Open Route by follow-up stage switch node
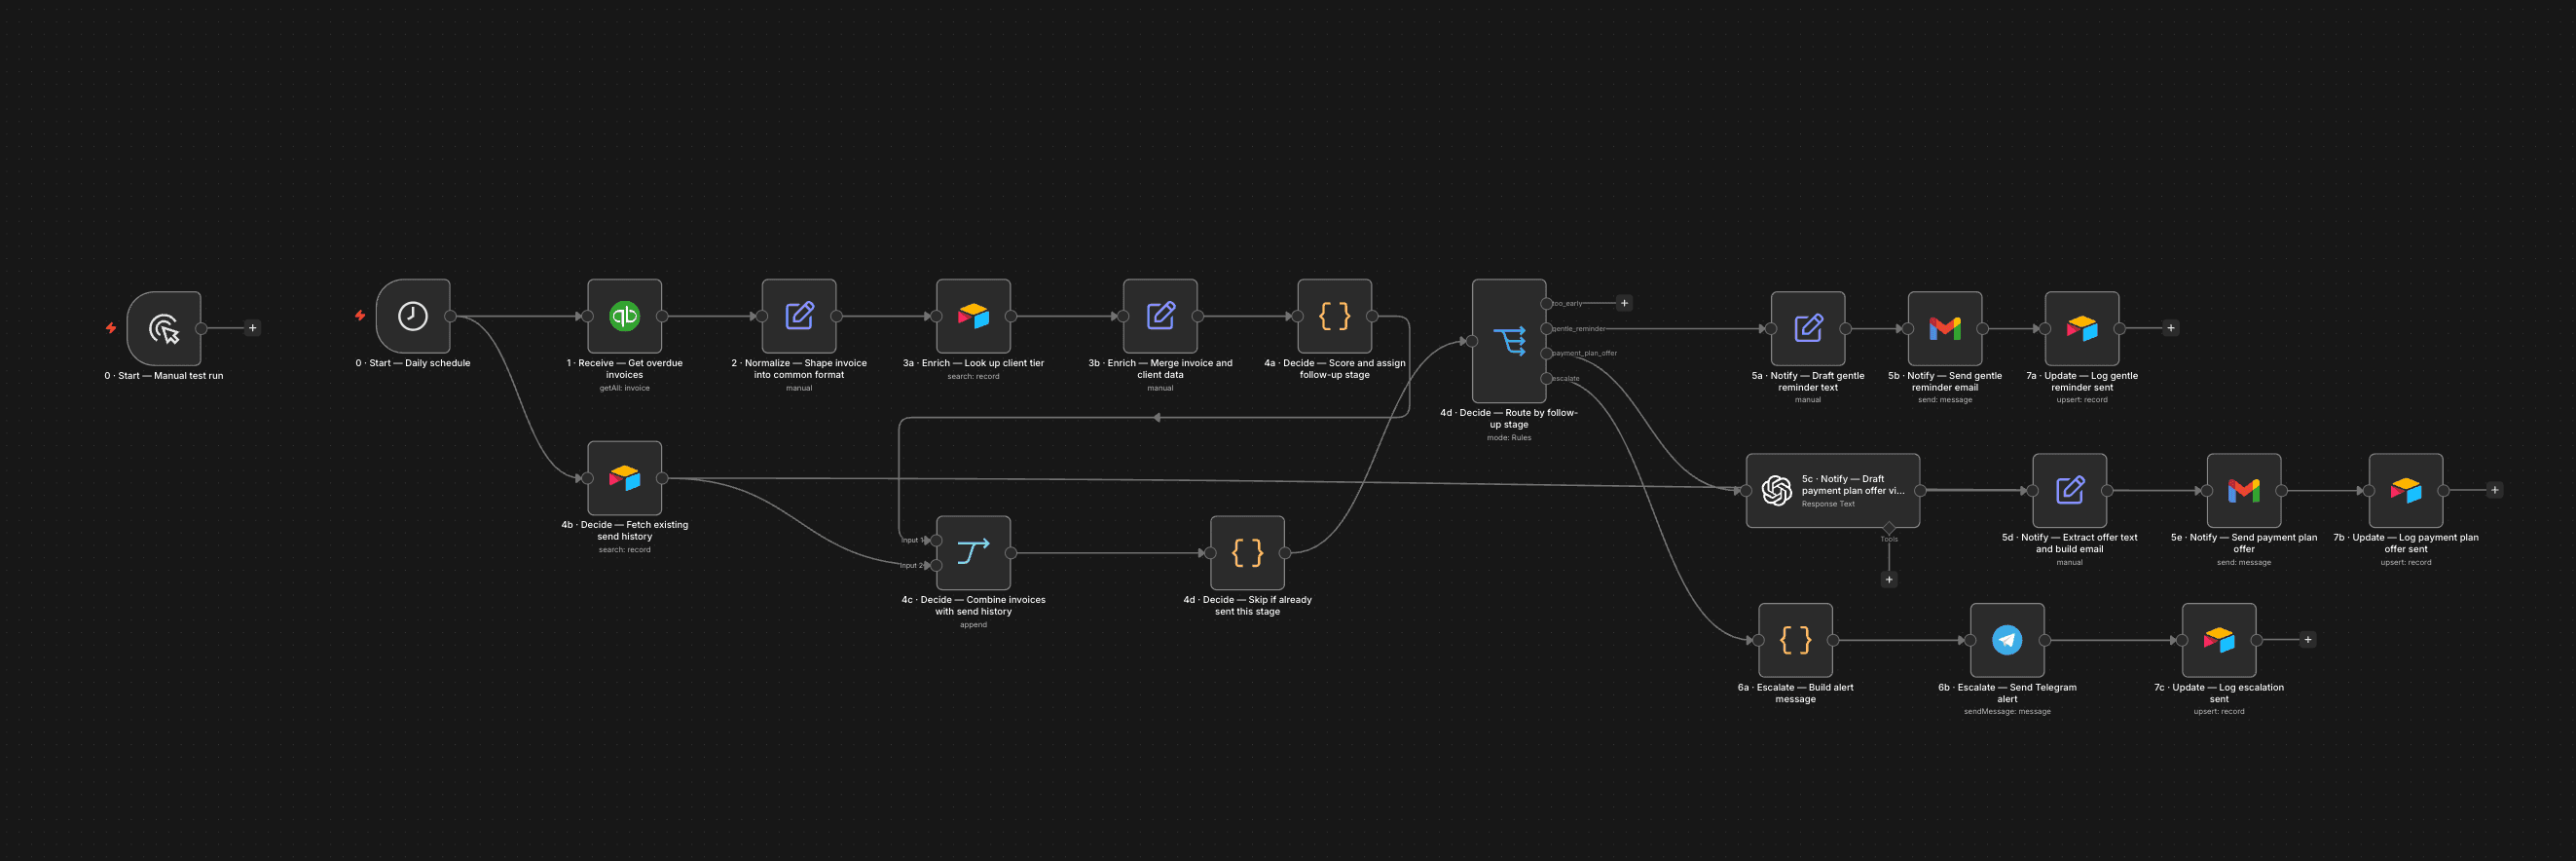This screenshot has width=2576, height=861. click(x=1509, y=341)
